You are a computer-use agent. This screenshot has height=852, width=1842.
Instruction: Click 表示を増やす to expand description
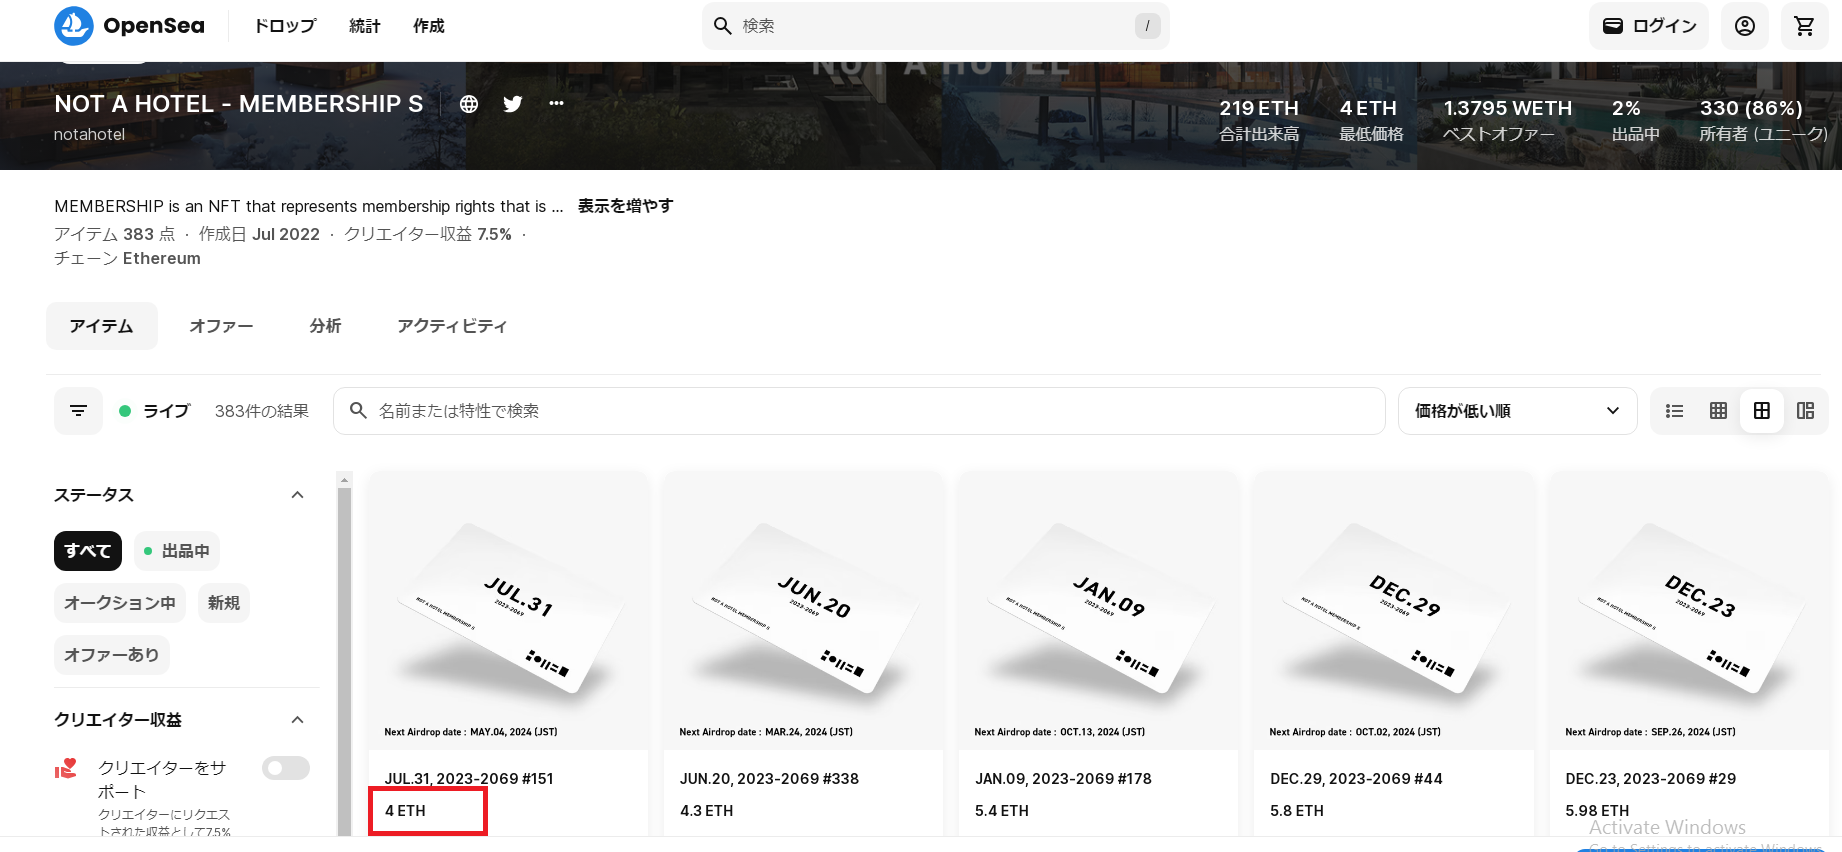tap(626, 206)
